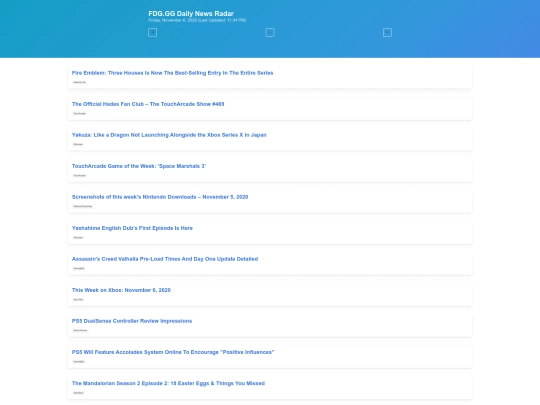Open the Fire Emblem: Three Houses best-selling article
Screen dimensions: 540x405
point(172,73)
